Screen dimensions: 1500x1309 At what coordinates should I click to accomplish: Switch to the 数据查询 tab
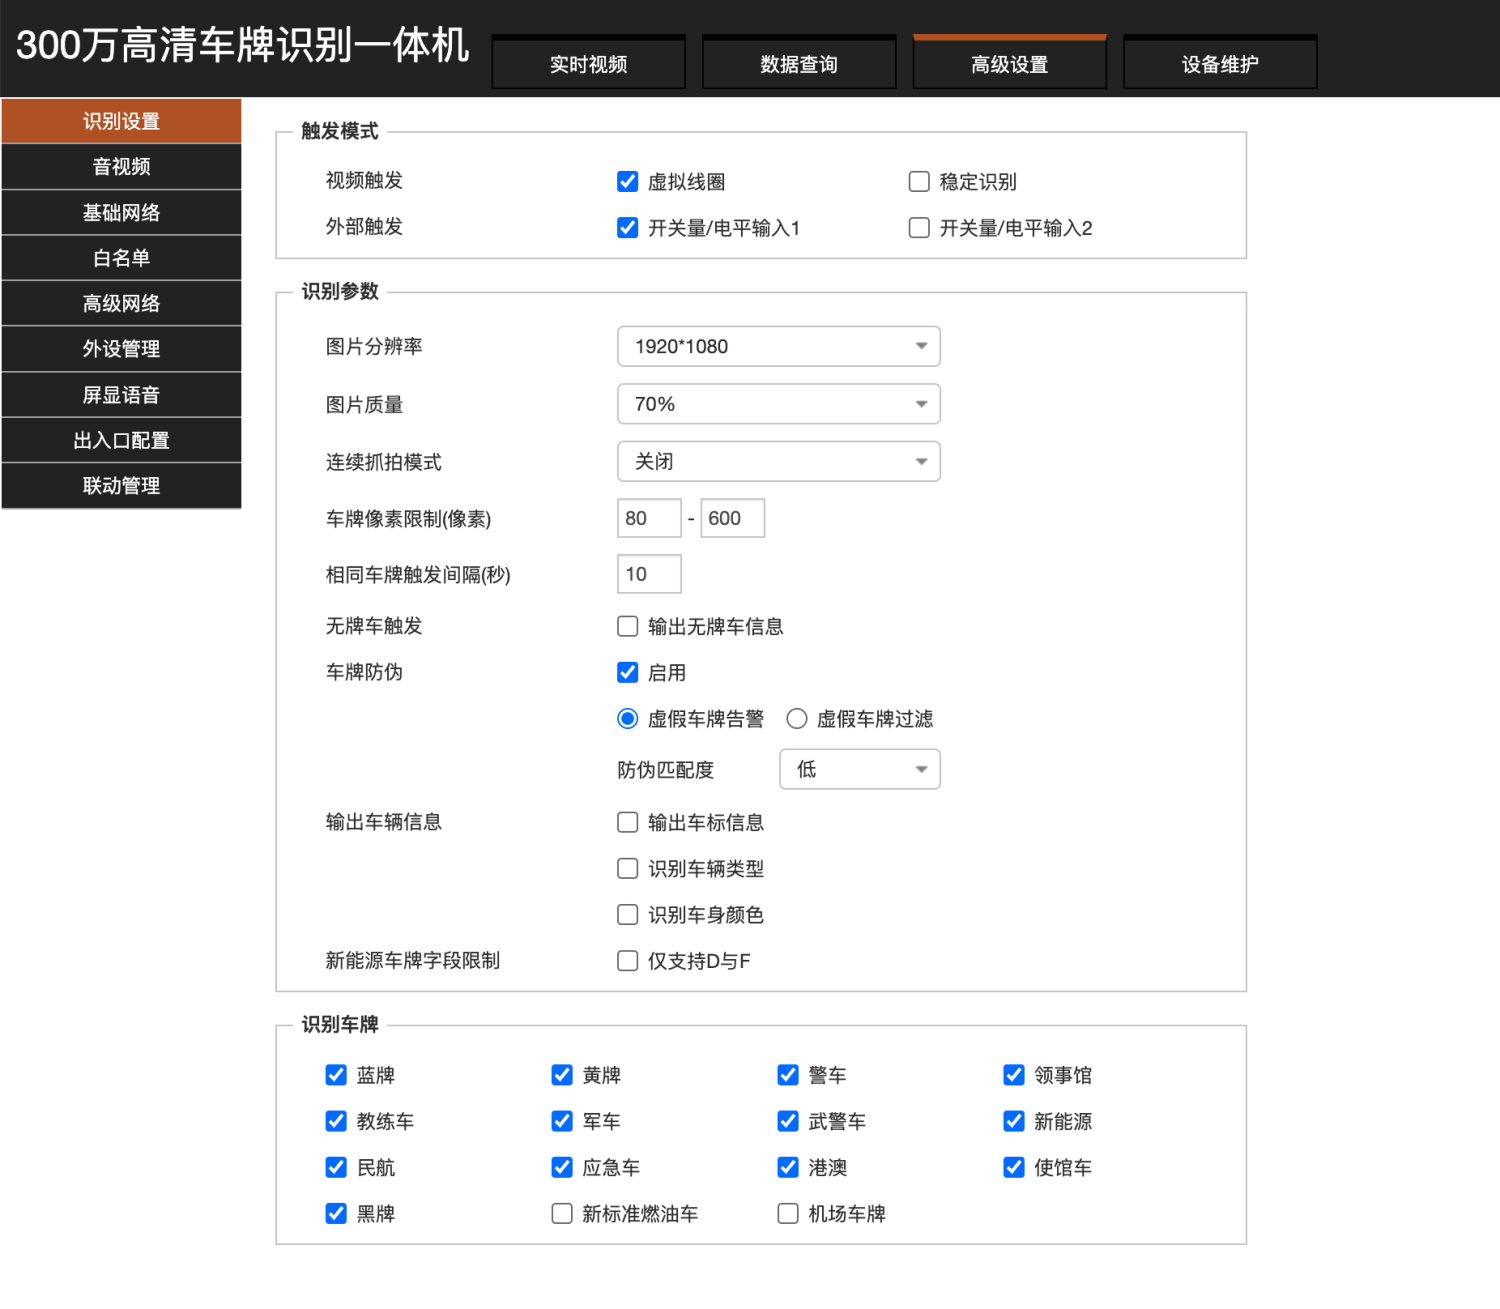[799, 64]
